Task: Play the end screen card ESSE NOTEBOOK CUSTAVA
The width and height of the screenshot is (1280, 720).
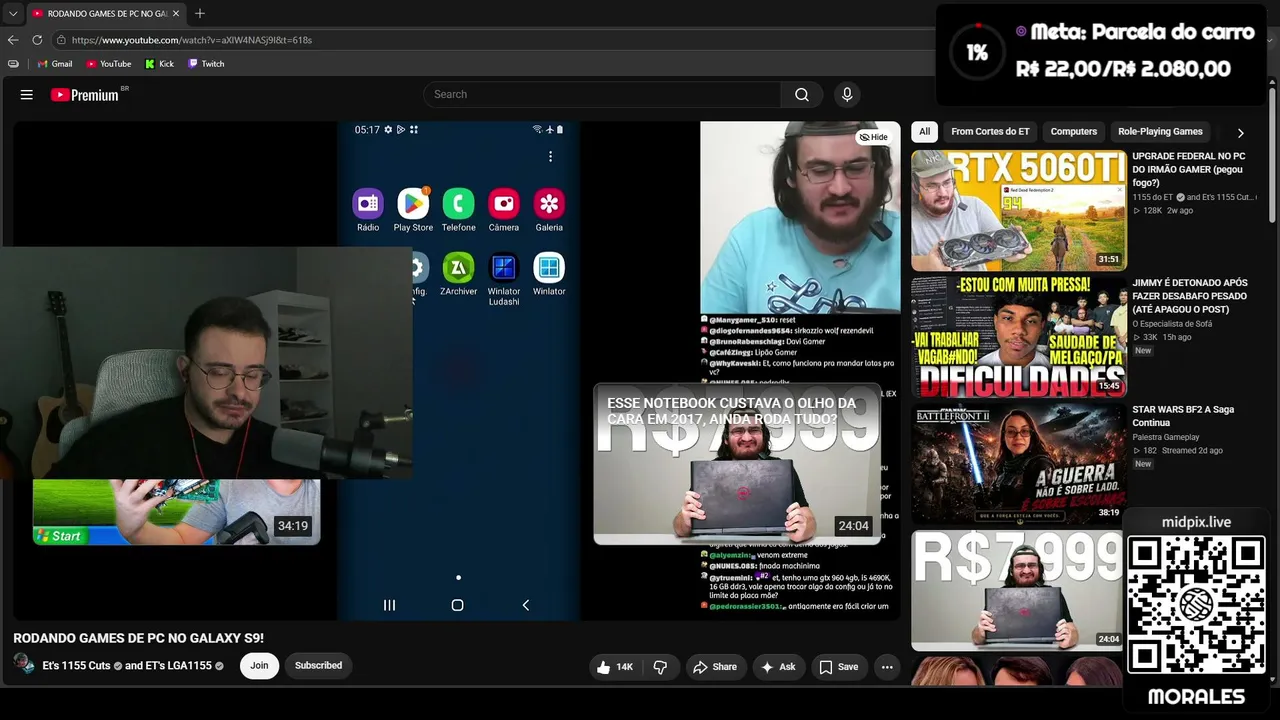Action: 737,464
